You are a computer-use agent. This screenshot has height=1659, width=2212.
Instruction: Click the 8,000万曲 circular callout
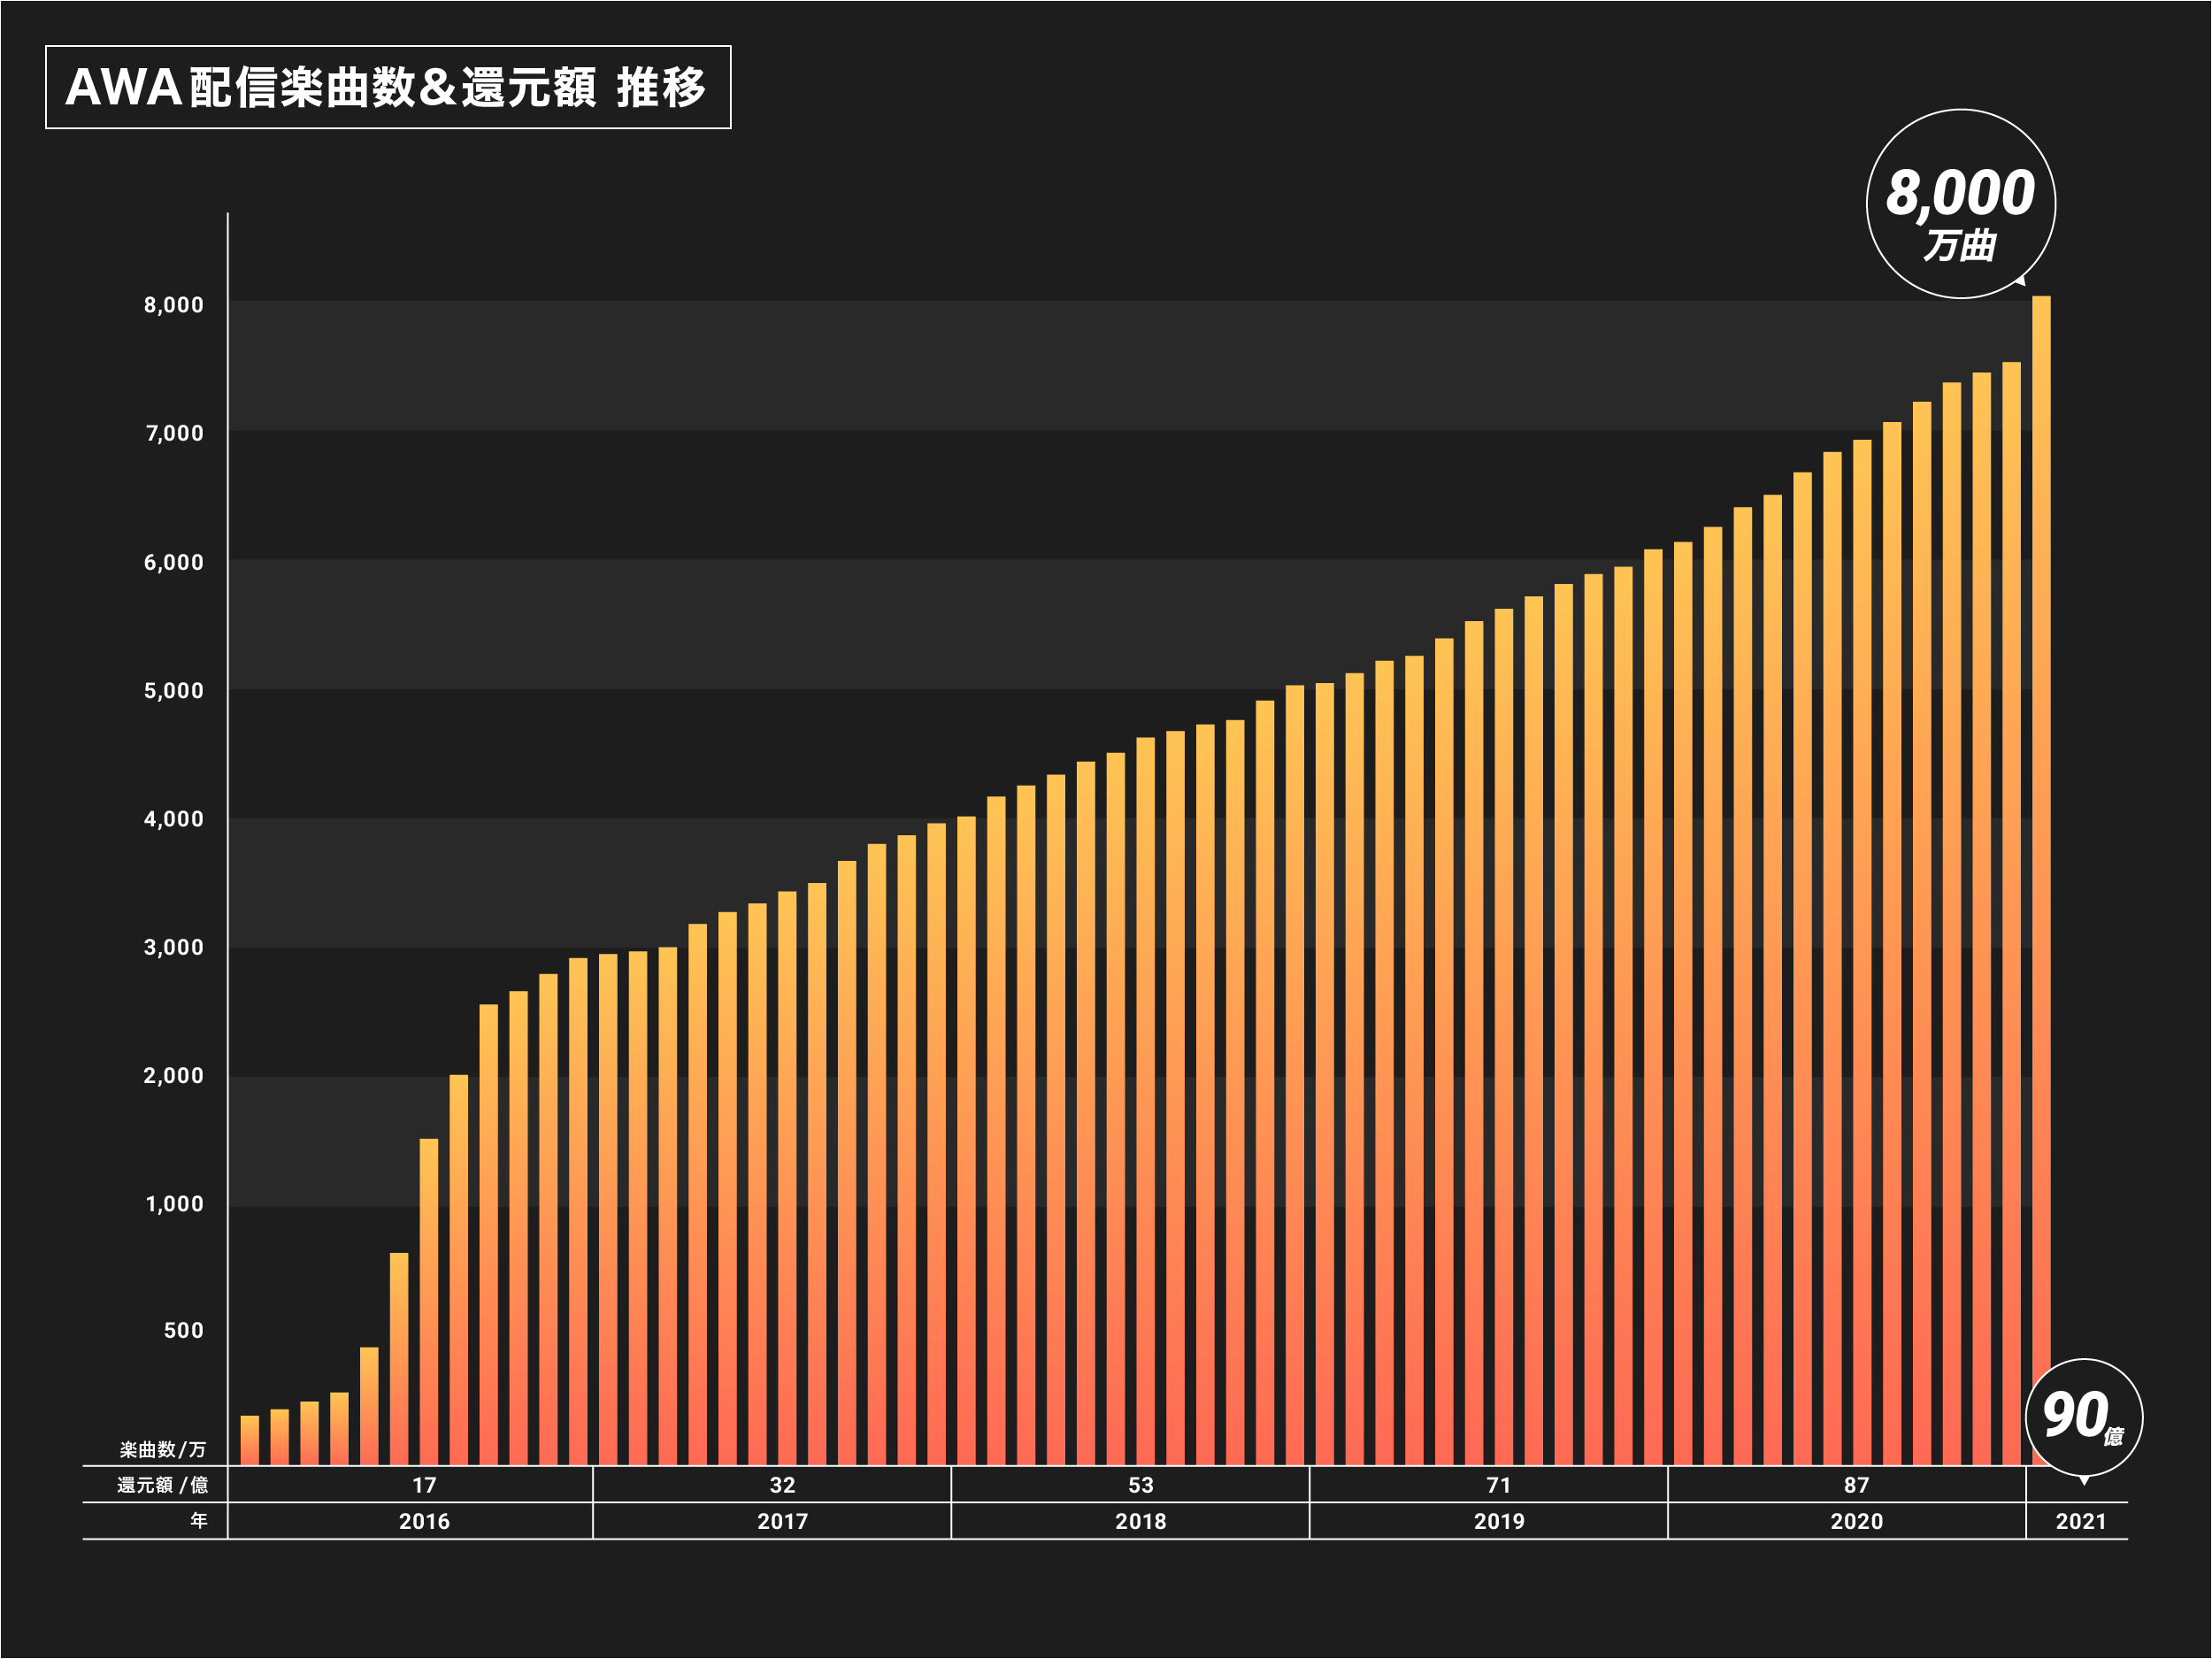coord(1960,204)
